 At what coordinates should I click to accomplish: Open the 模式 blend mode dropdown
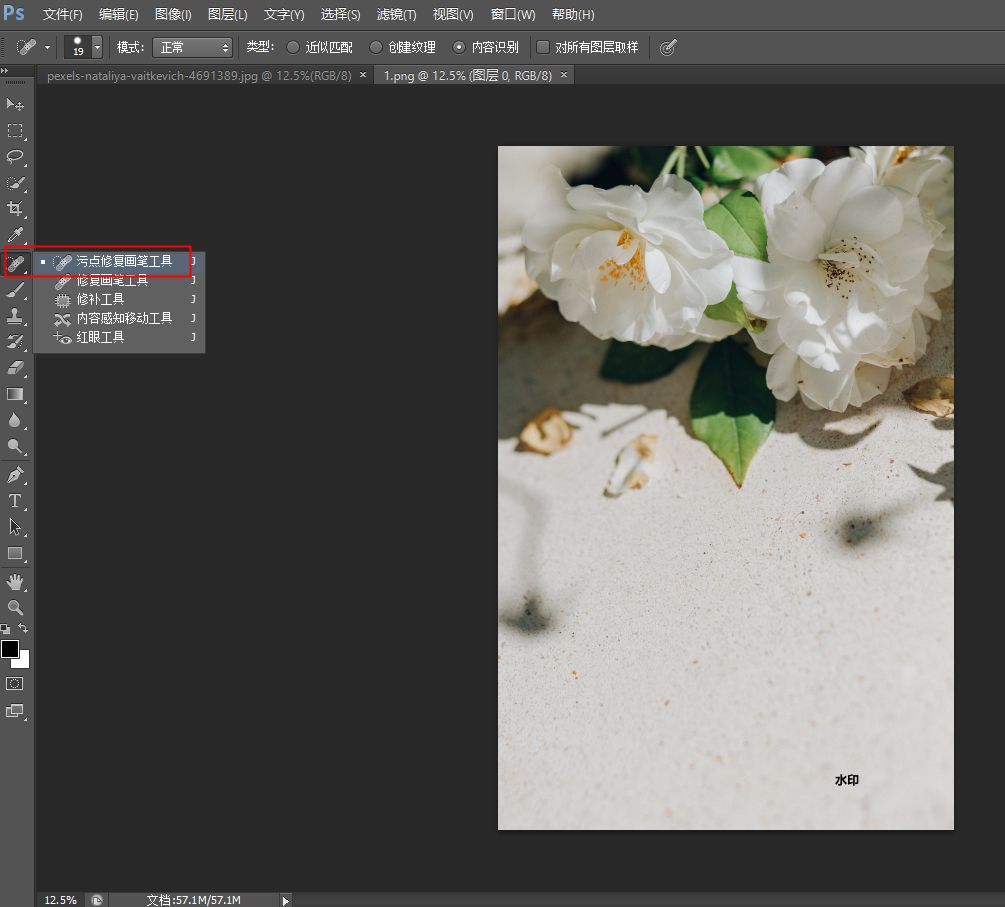coord(192,47)
